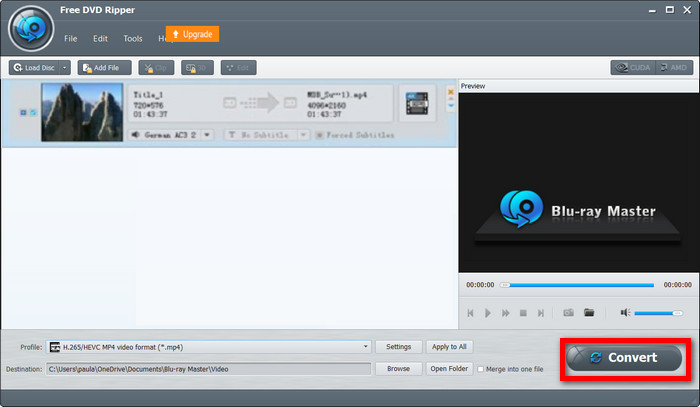Open the 3D settings tool

click(197, 68)
